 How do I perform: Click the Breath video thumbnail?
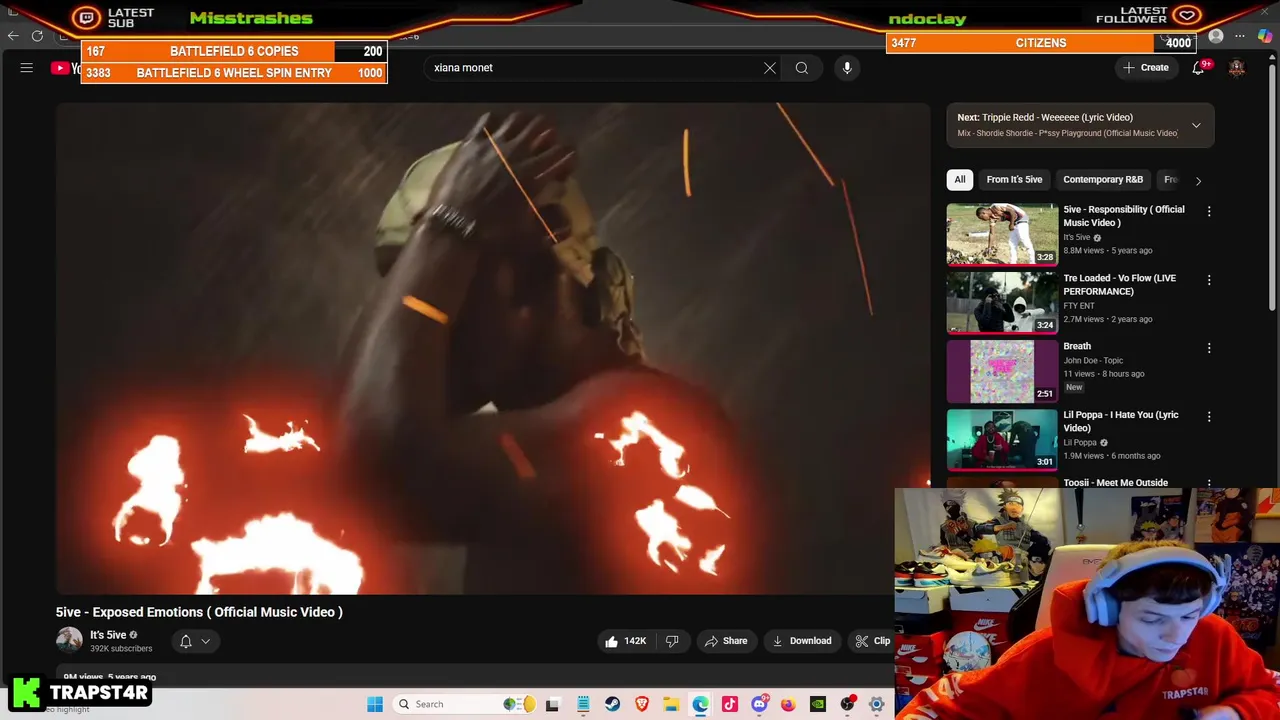click(x=1002, y=370)
